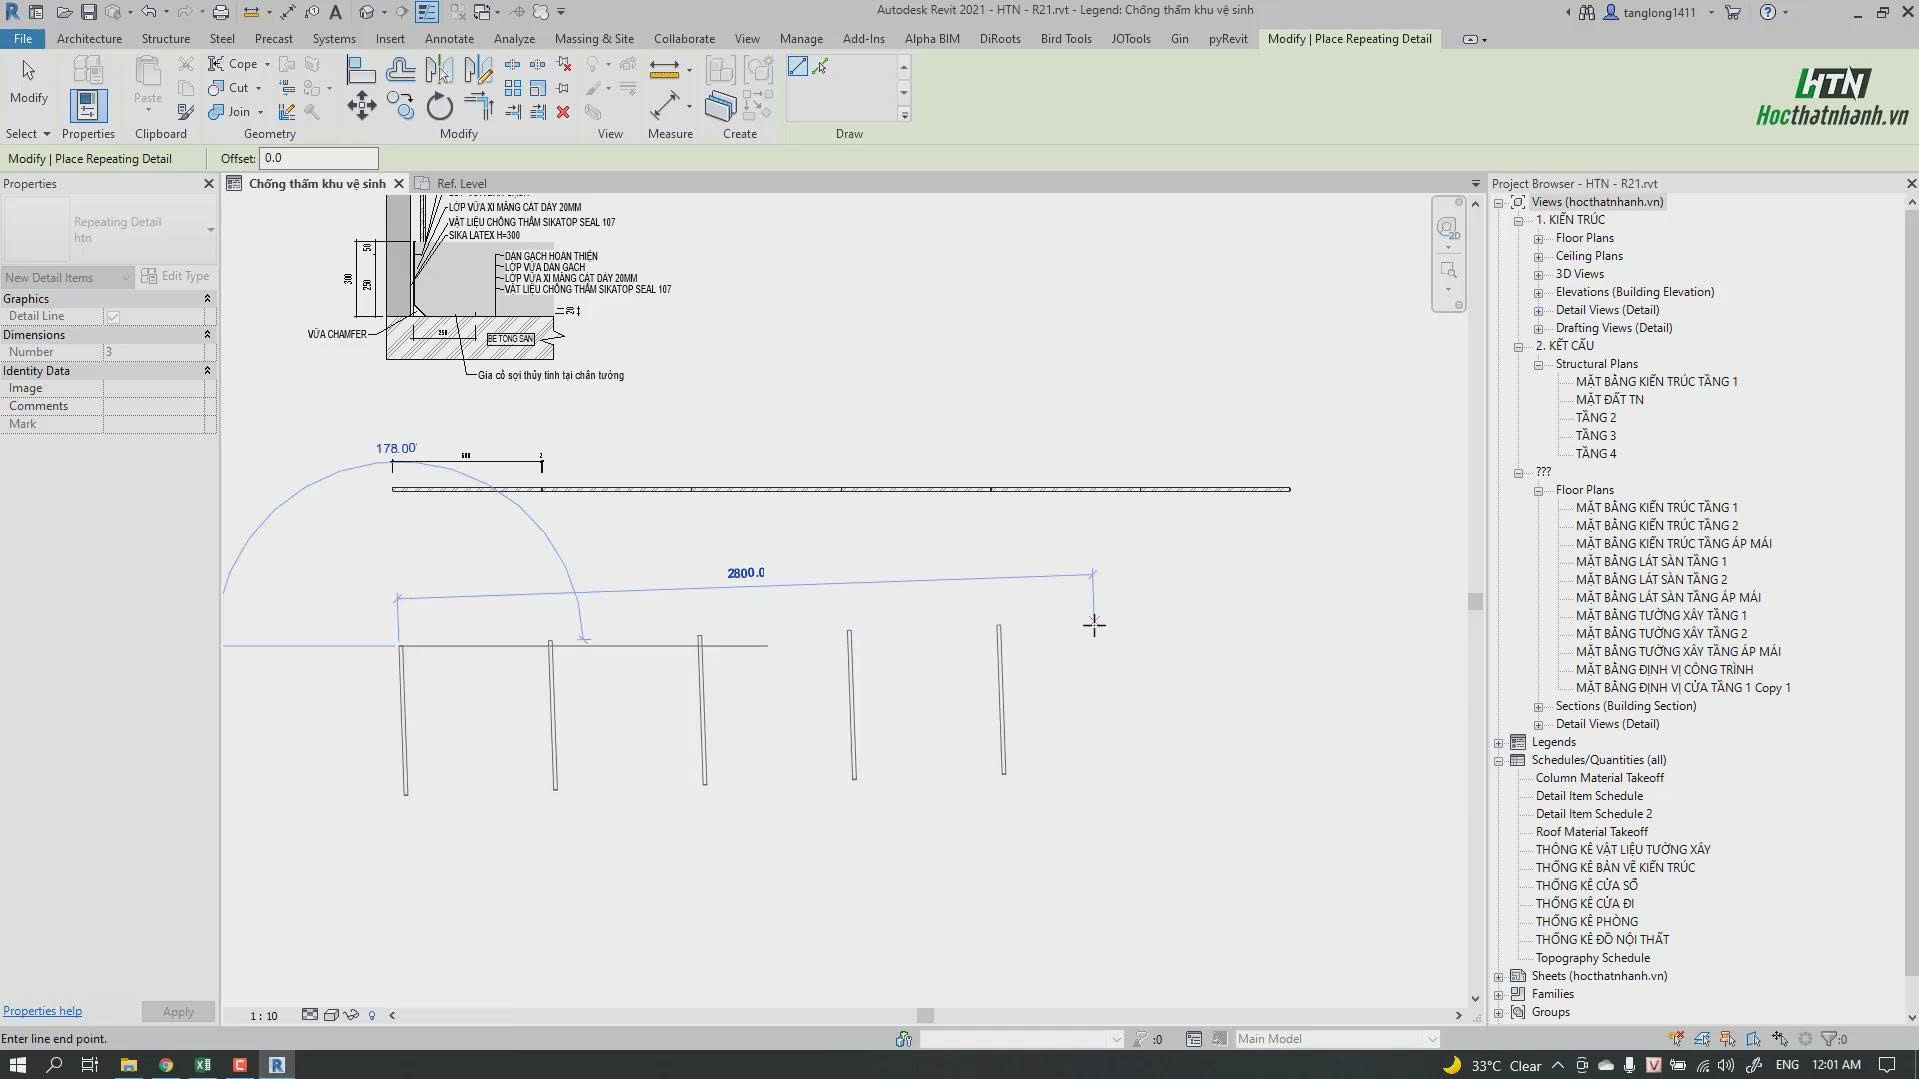Toggle Thin Lines in quick access toolbar

pyautogui.click(x=427, y=12)
